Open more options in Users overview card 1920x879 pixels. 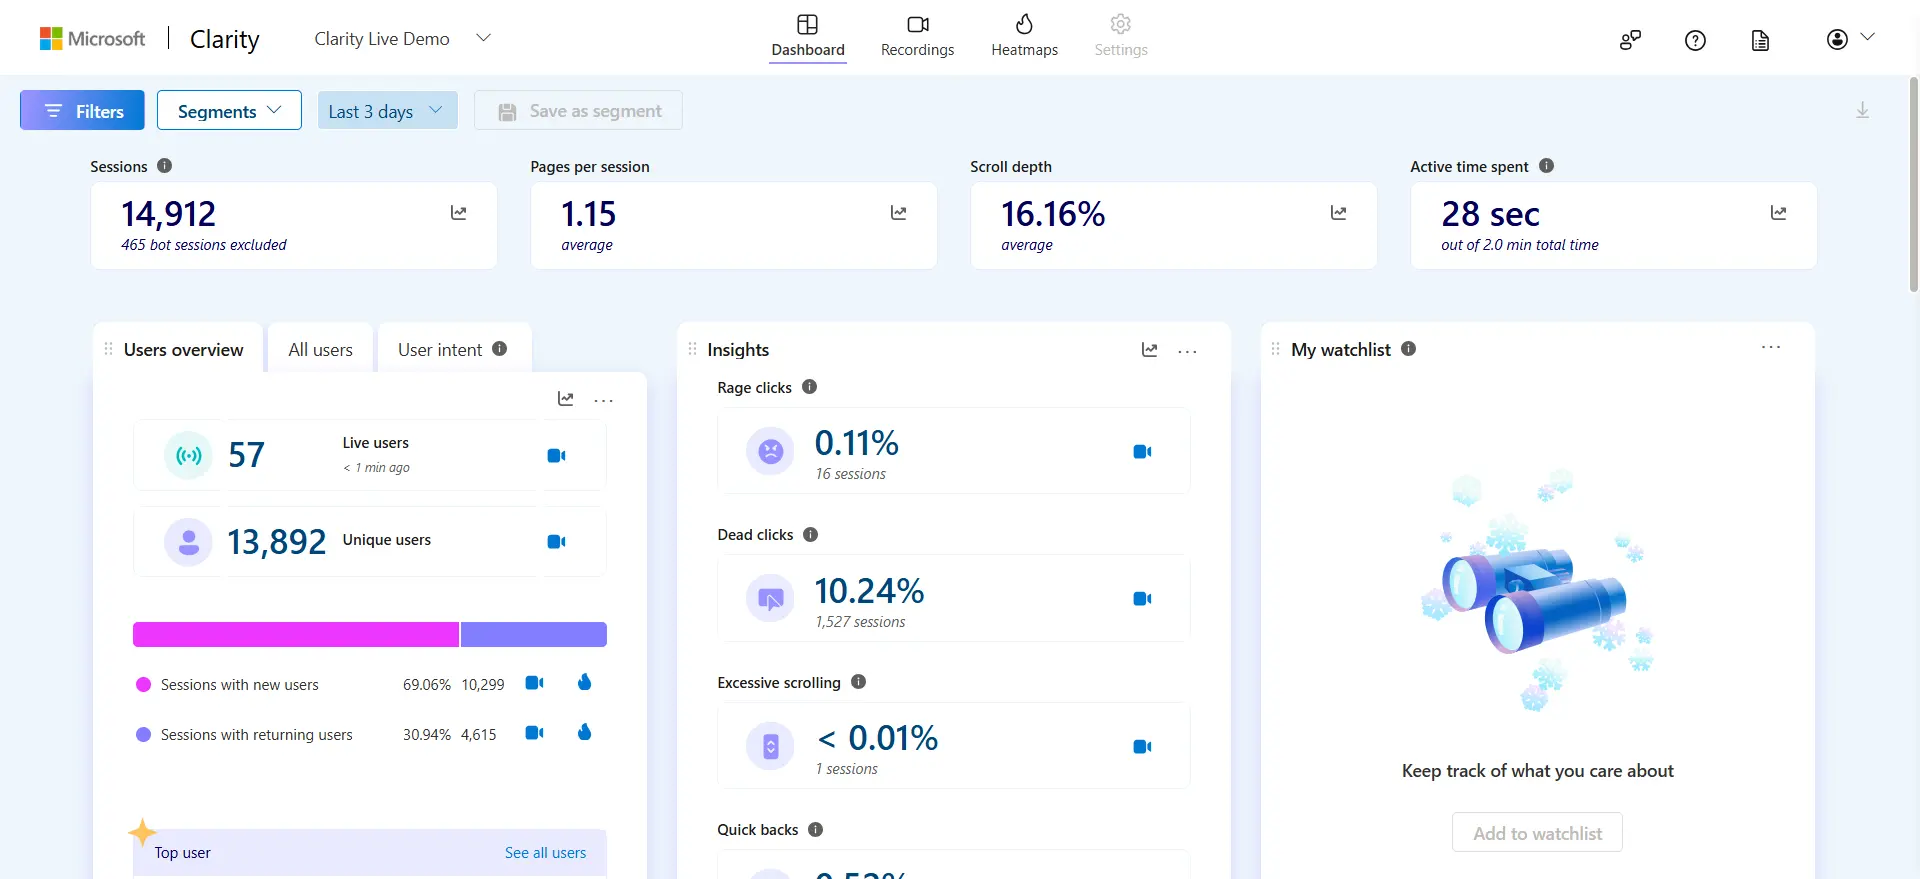(603, 400)
